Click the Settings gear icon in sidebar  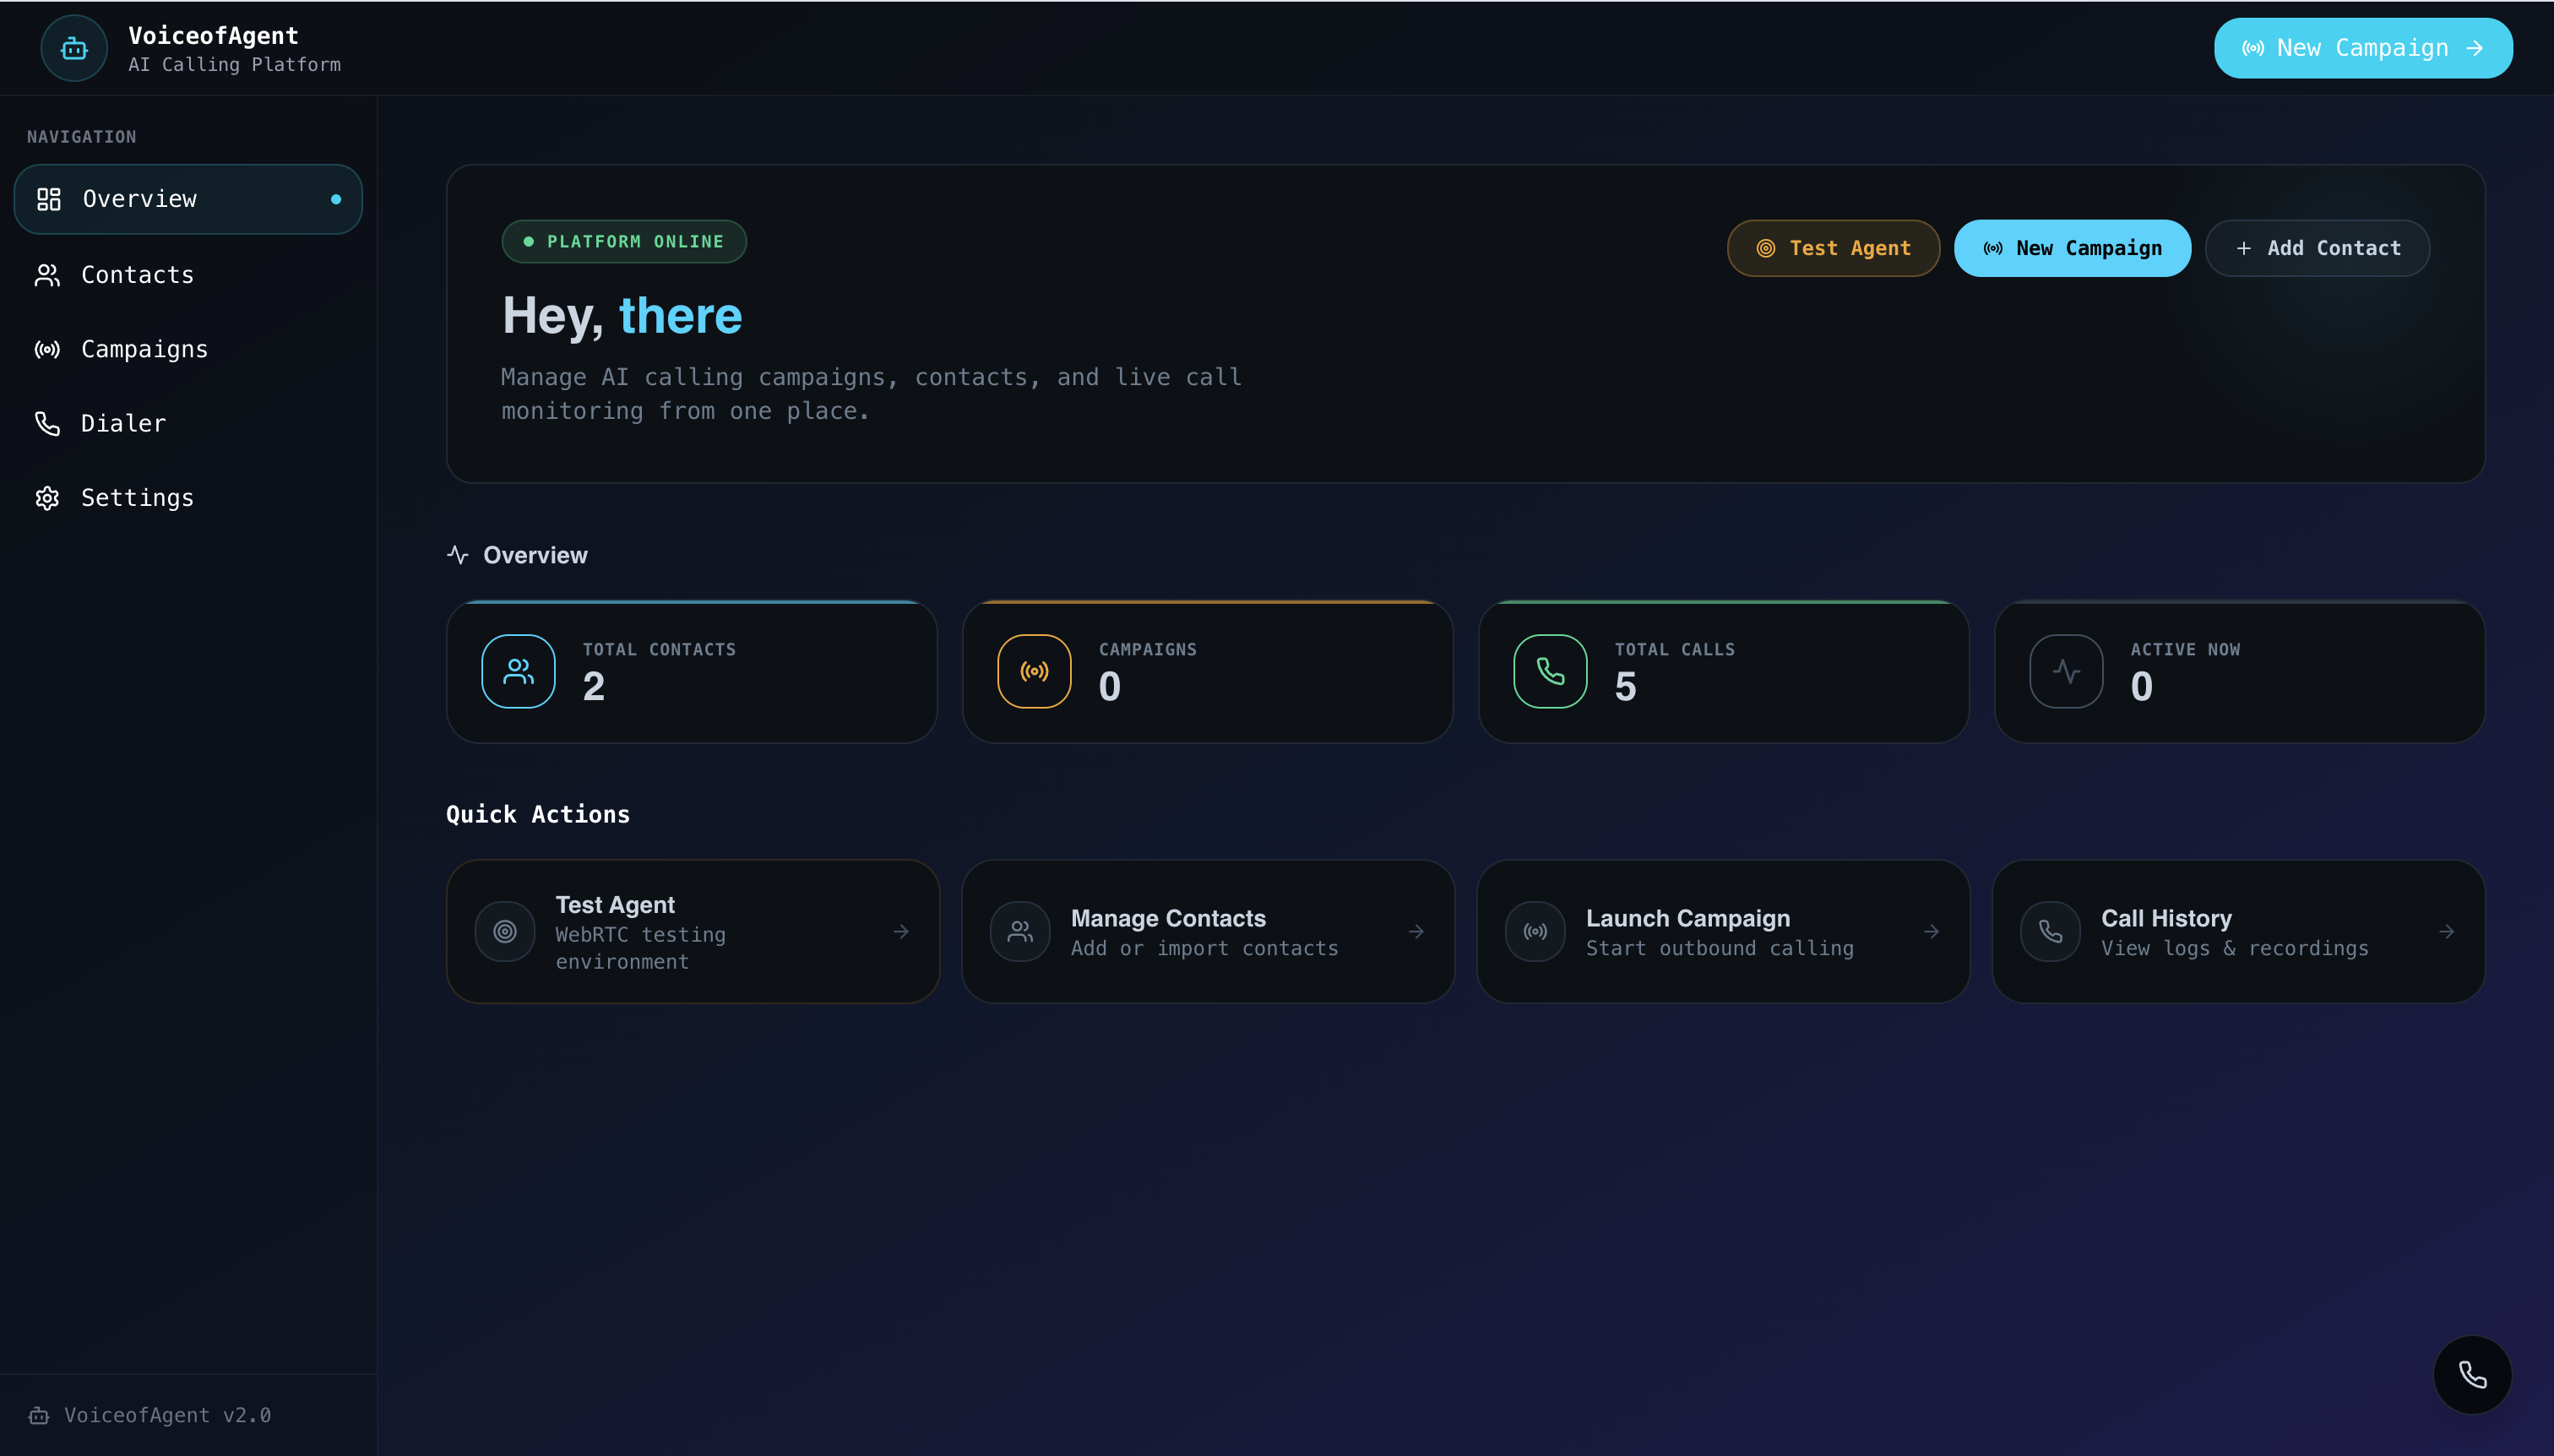point(47,498)
